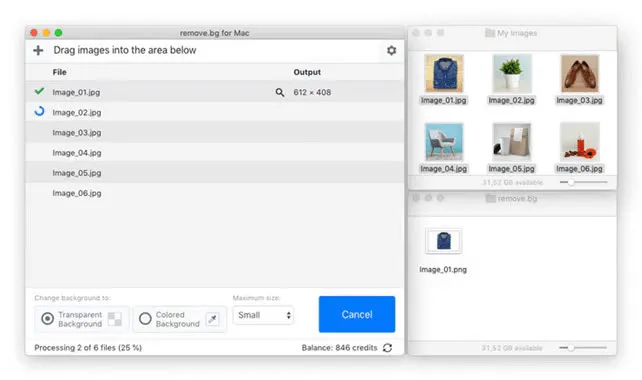Click the Output column header
Viewport: 642px width, 380px height.
307,72
